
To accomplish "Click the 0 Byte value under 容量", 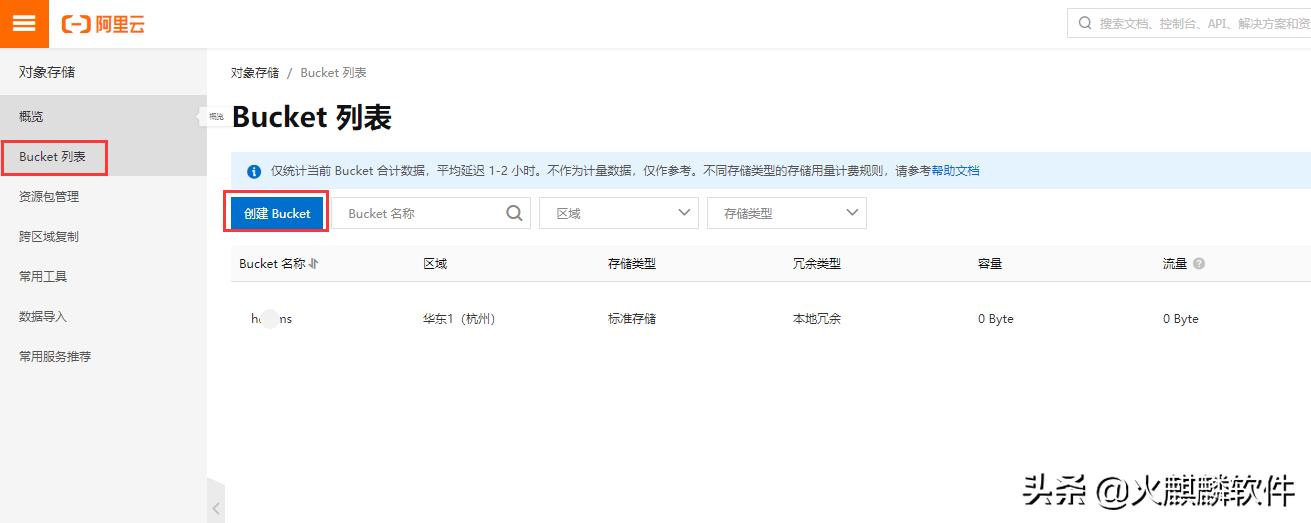I will 996,319.
